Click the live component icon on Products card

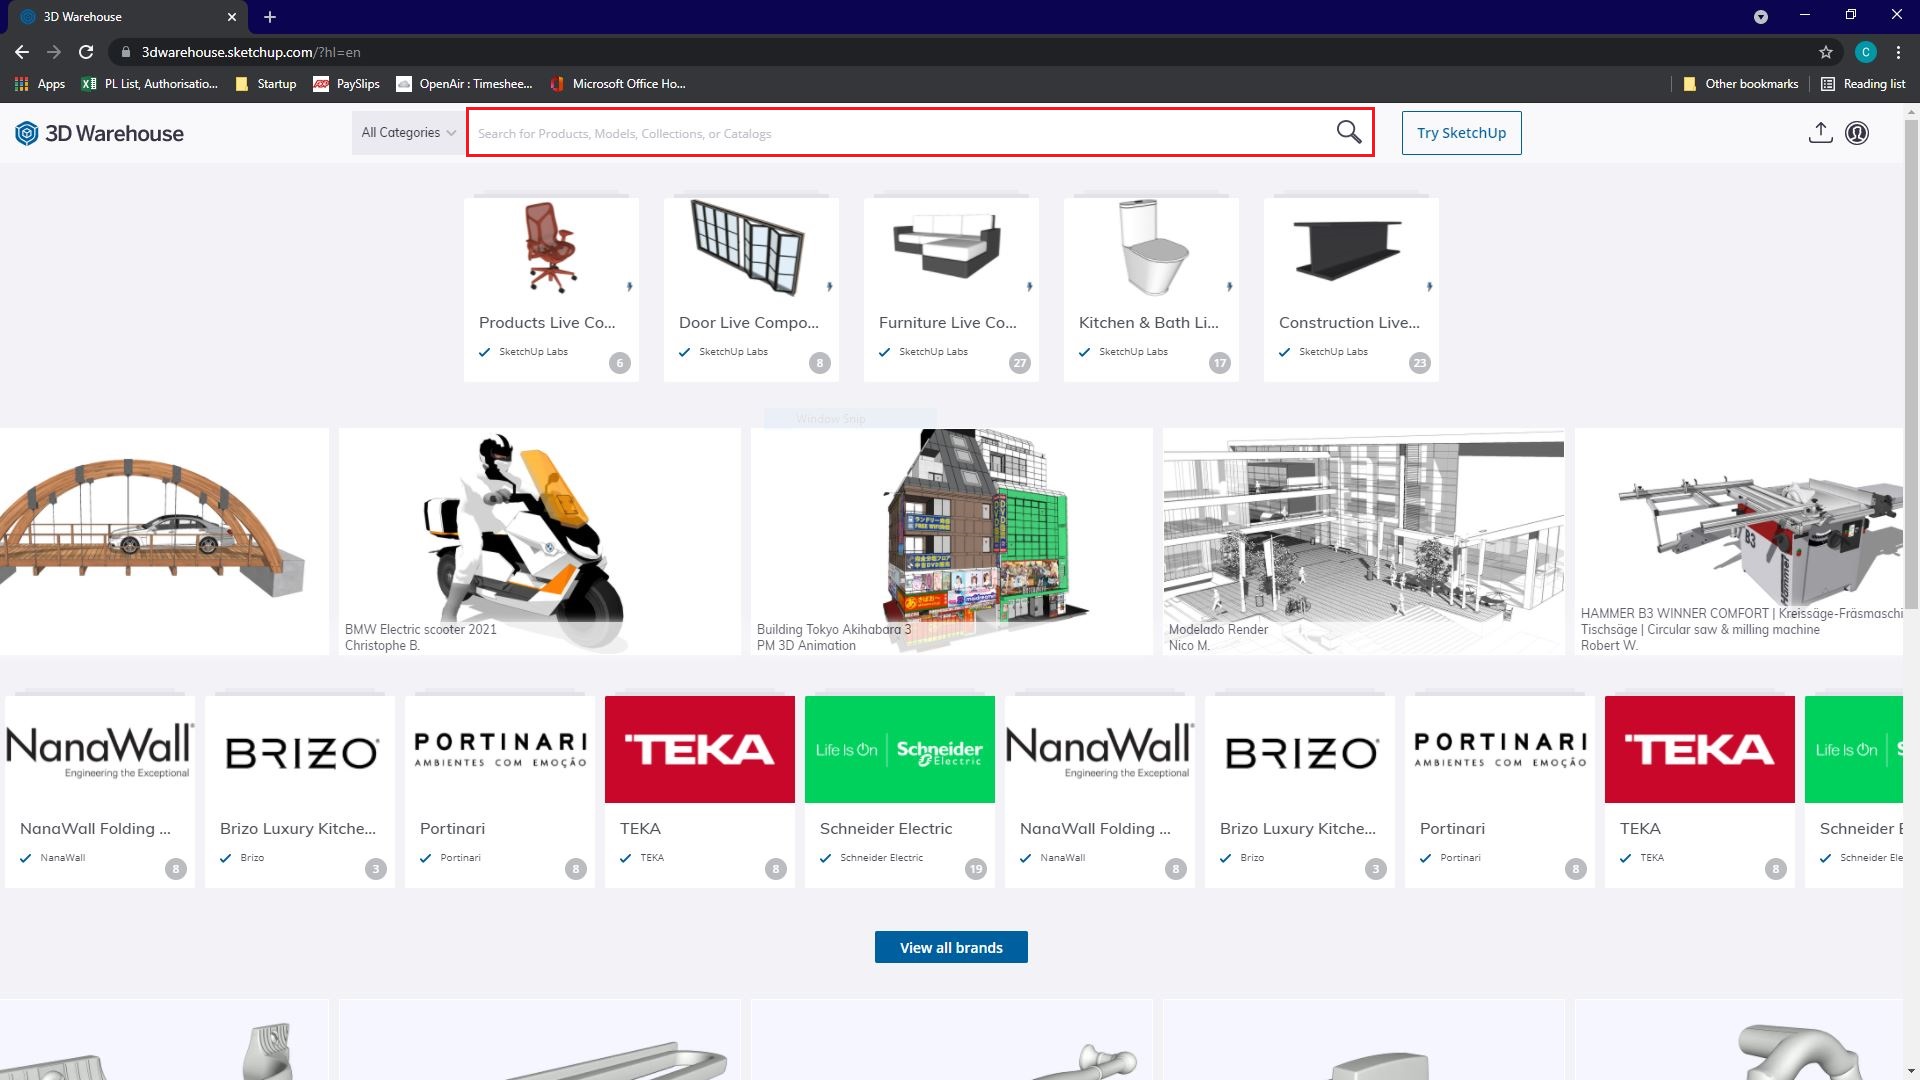click(629, 287)
